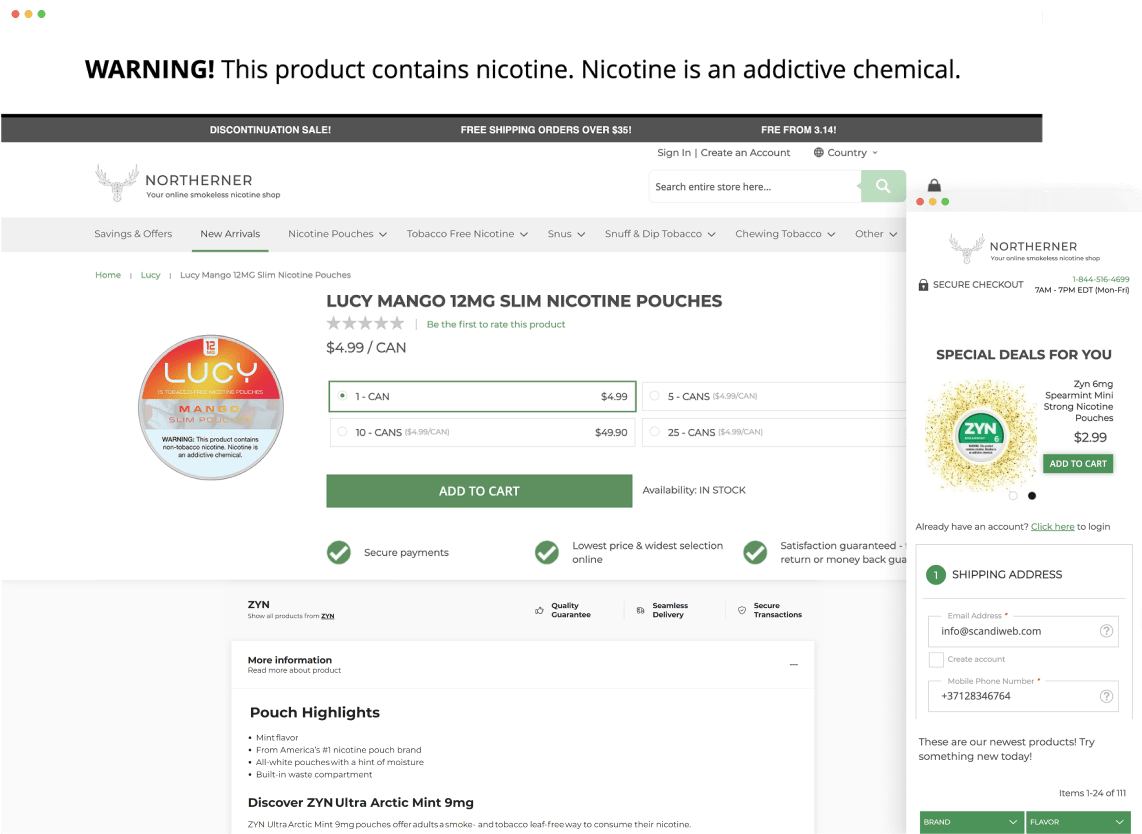Open the shopping bag cart icon
Viewport: 1142px width, 834px height.
point(934,185)
